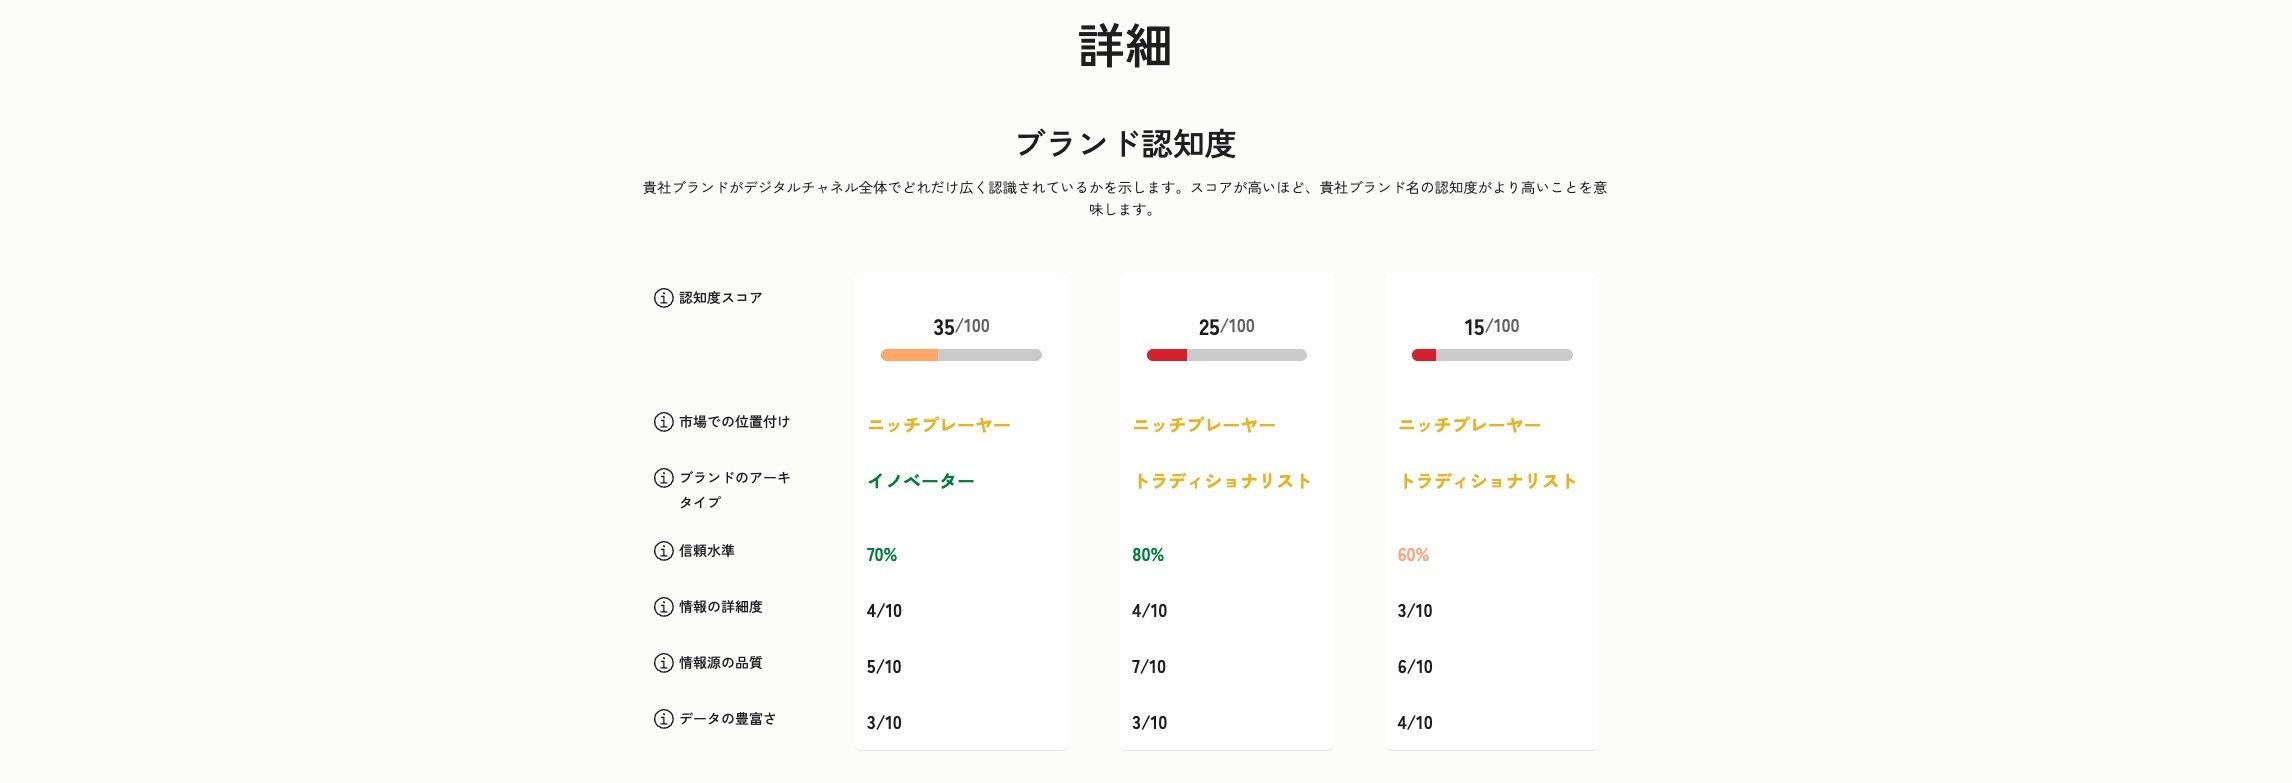The width and height of the screenshot is (2292, 783).
Task: Click the 5/10 source quality value
Action: [x=884, y=667]
